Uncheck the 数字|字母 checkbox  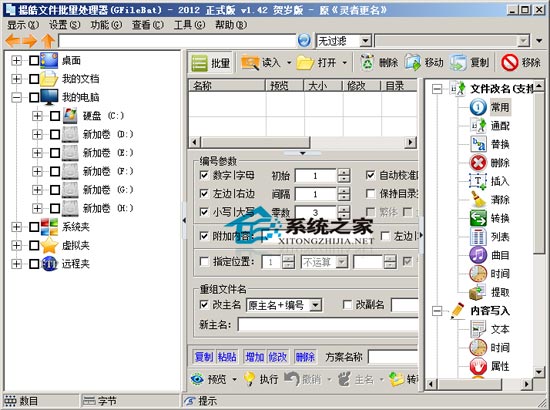(x=204, y=175)
